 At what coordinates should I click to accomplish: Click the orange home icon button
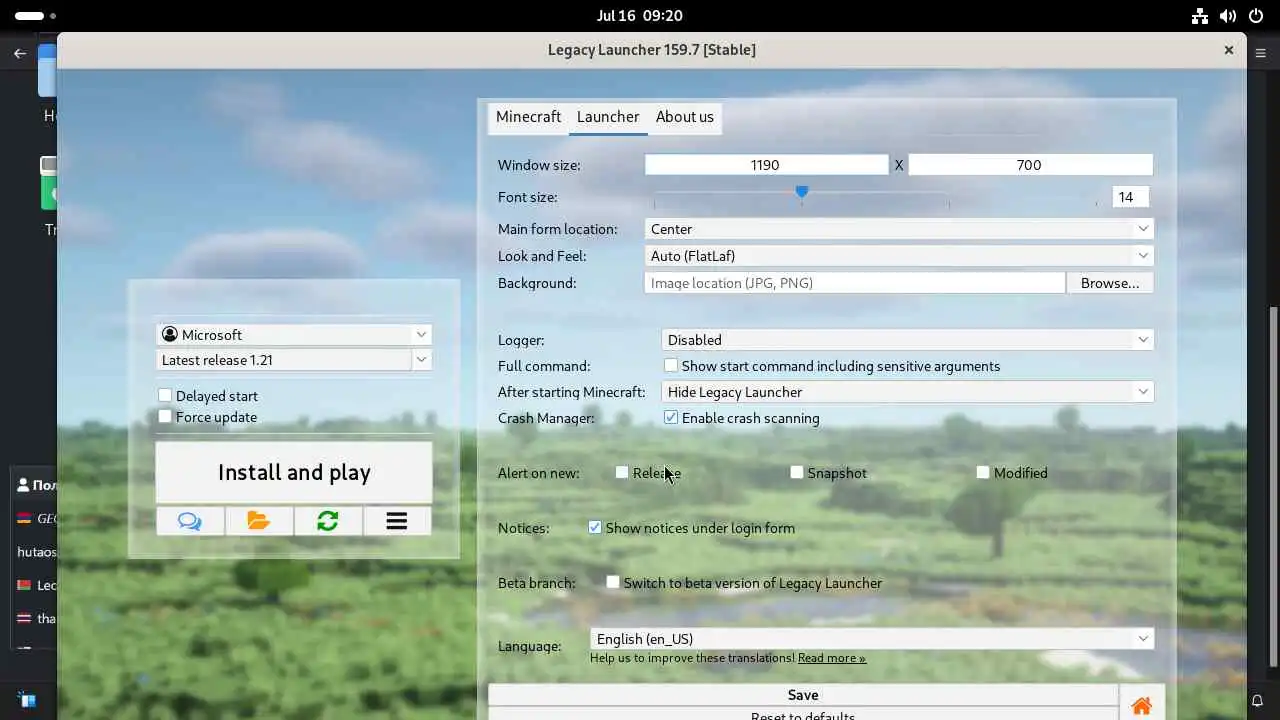pos(1141,705)
